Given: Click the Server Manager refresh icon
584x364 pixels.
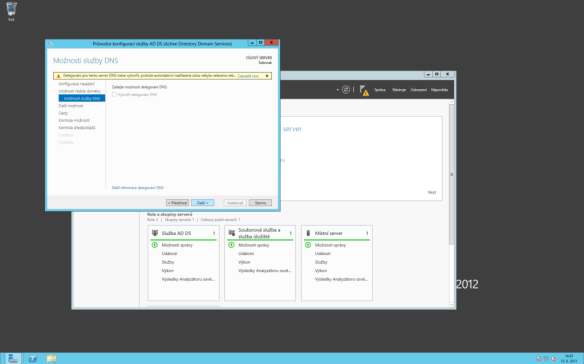Looking at the screenshot, I should click(x=346, y=89).
